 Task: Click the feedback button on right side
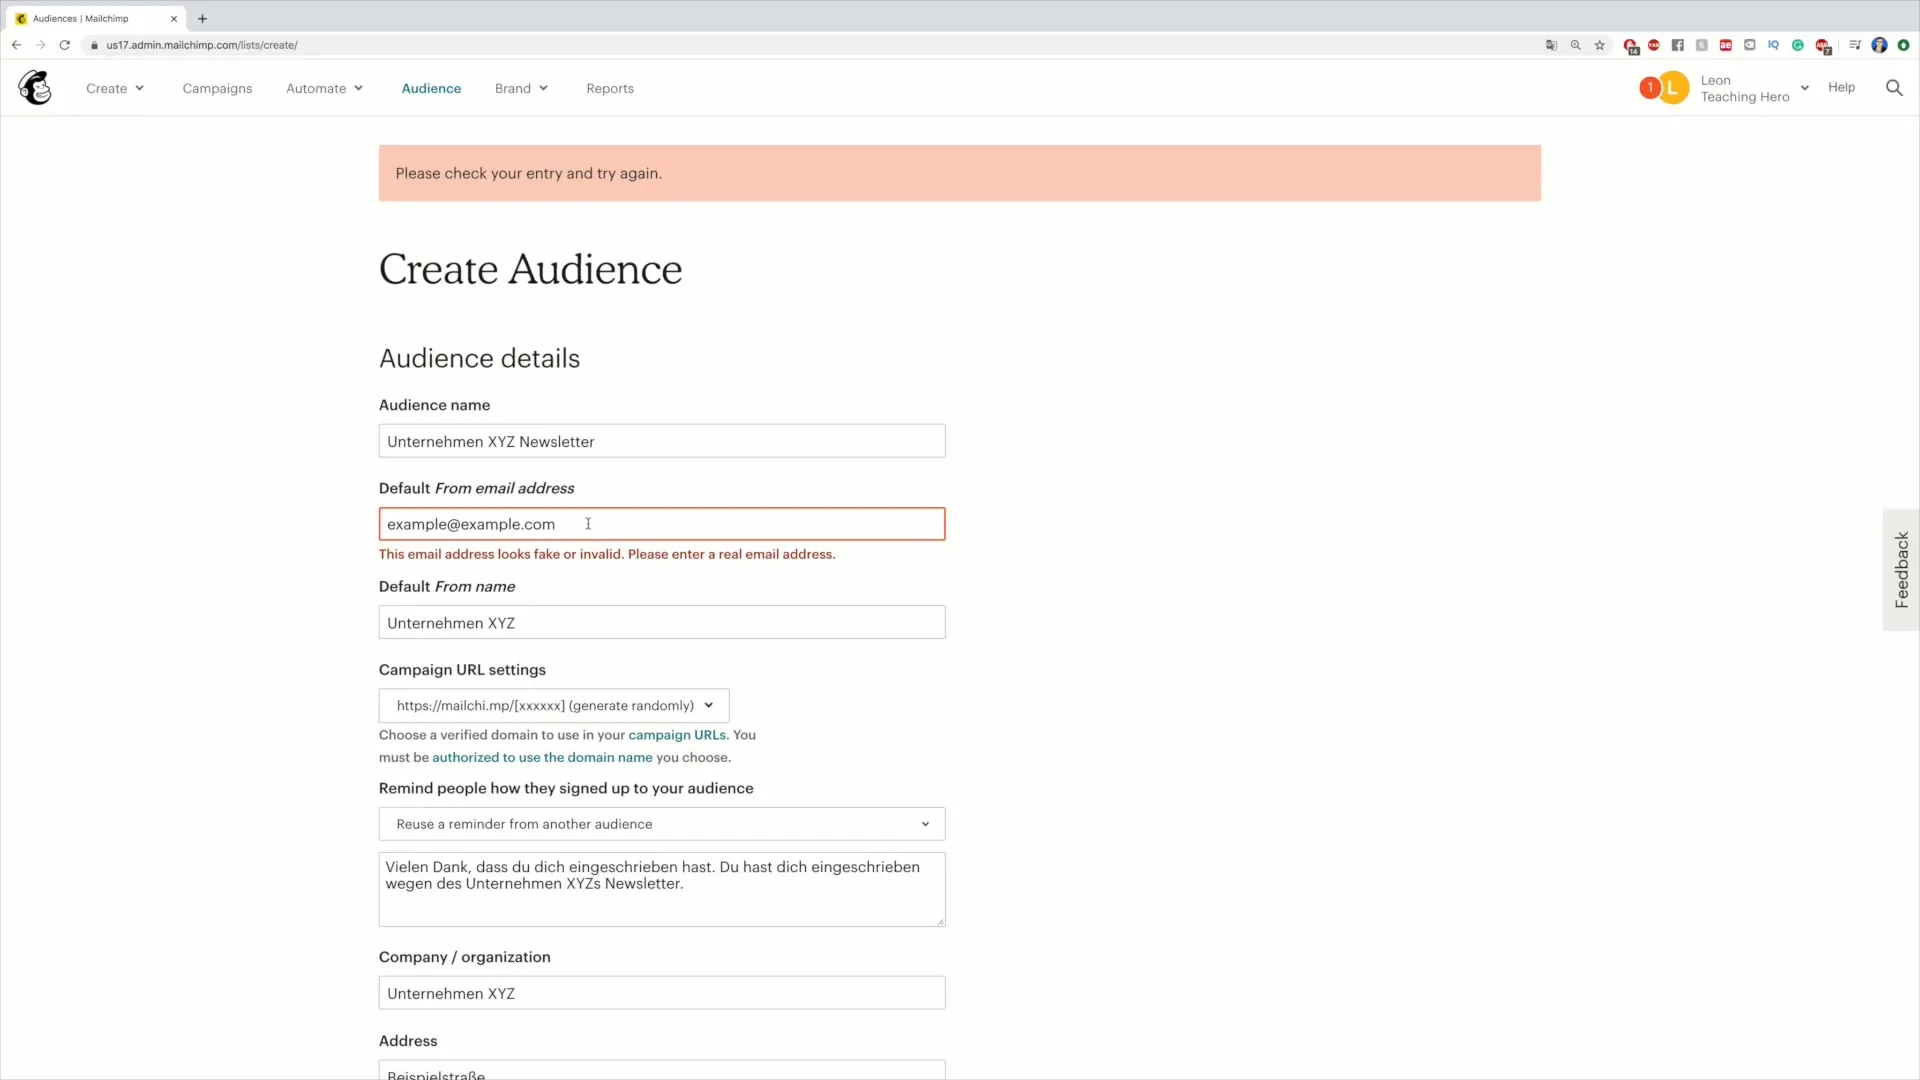(1904, 568)
